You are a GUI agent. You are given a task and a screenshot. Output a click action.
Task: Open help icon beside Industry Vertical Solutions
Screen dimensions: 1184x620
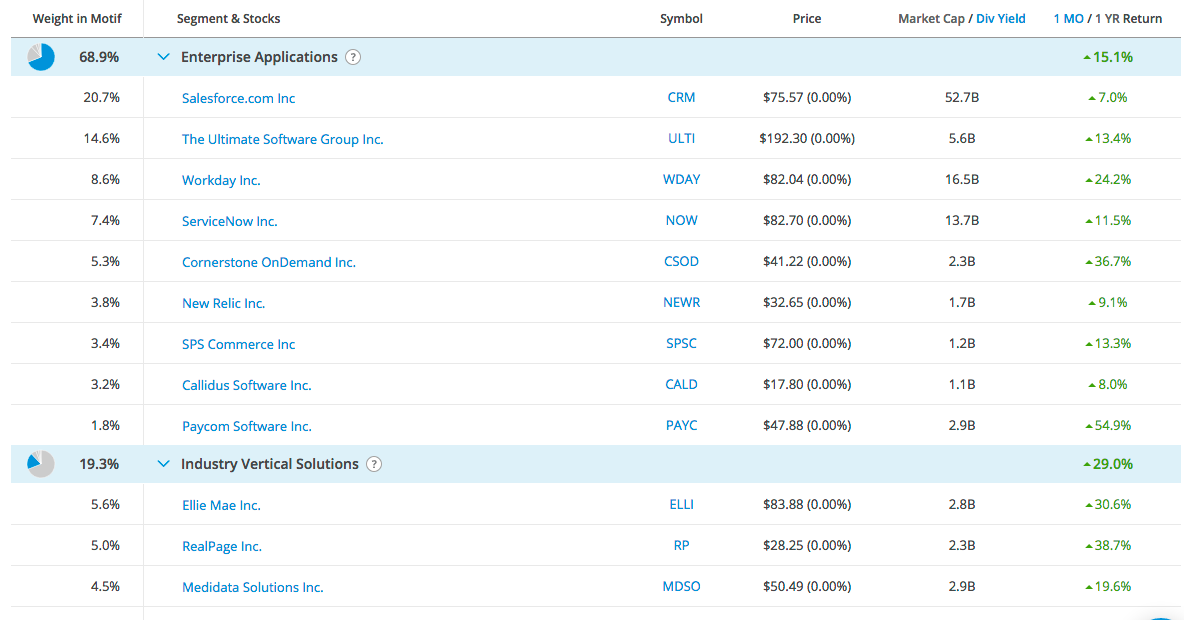tap(374, 464)
